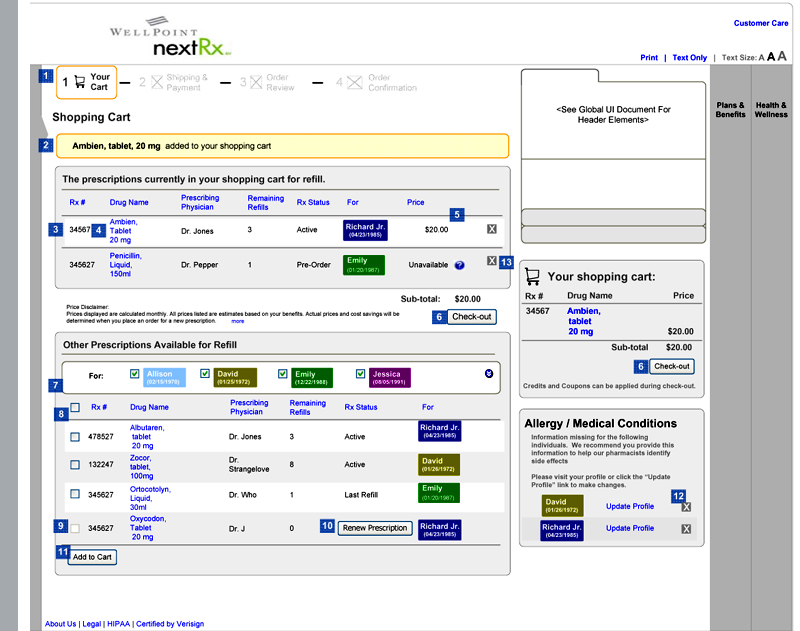
Task: Toggle the Allison family member checkbox
Action: click(x=135, y=374)
